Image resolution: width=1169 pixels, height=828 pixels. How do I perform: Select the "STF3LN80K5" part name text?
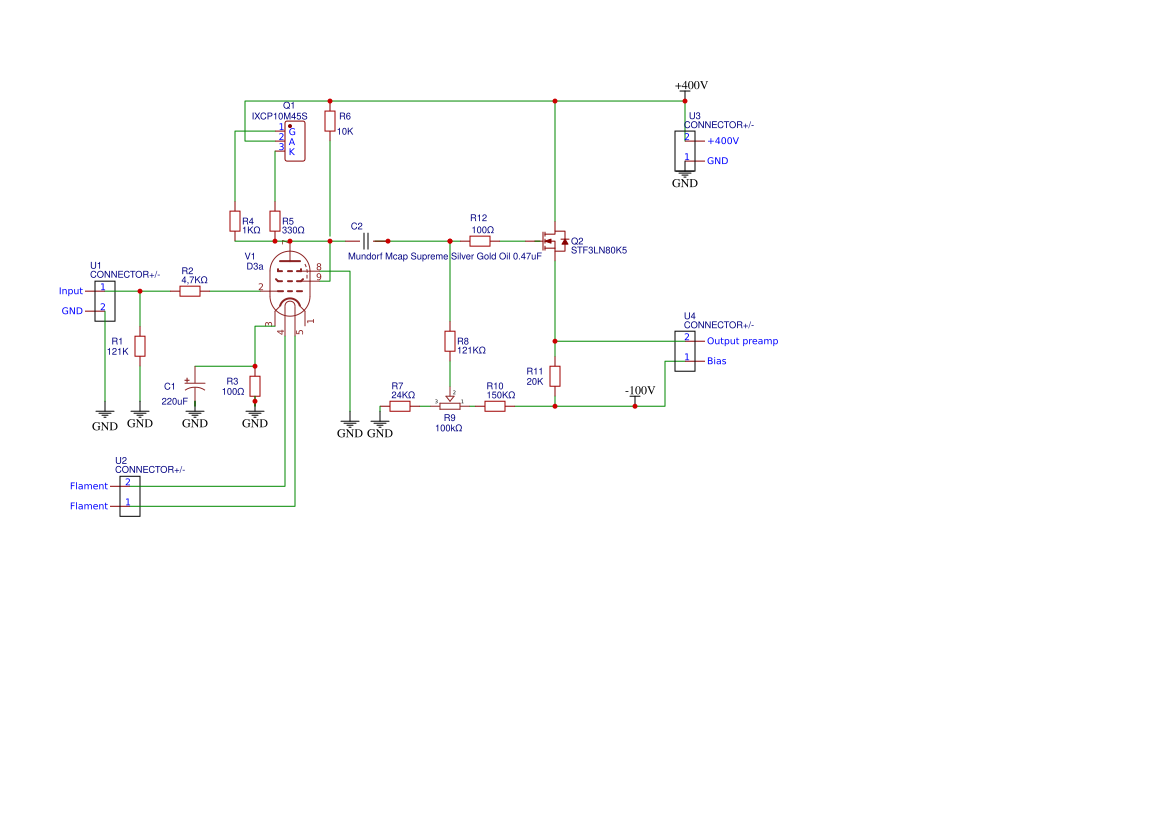[599, 250]
